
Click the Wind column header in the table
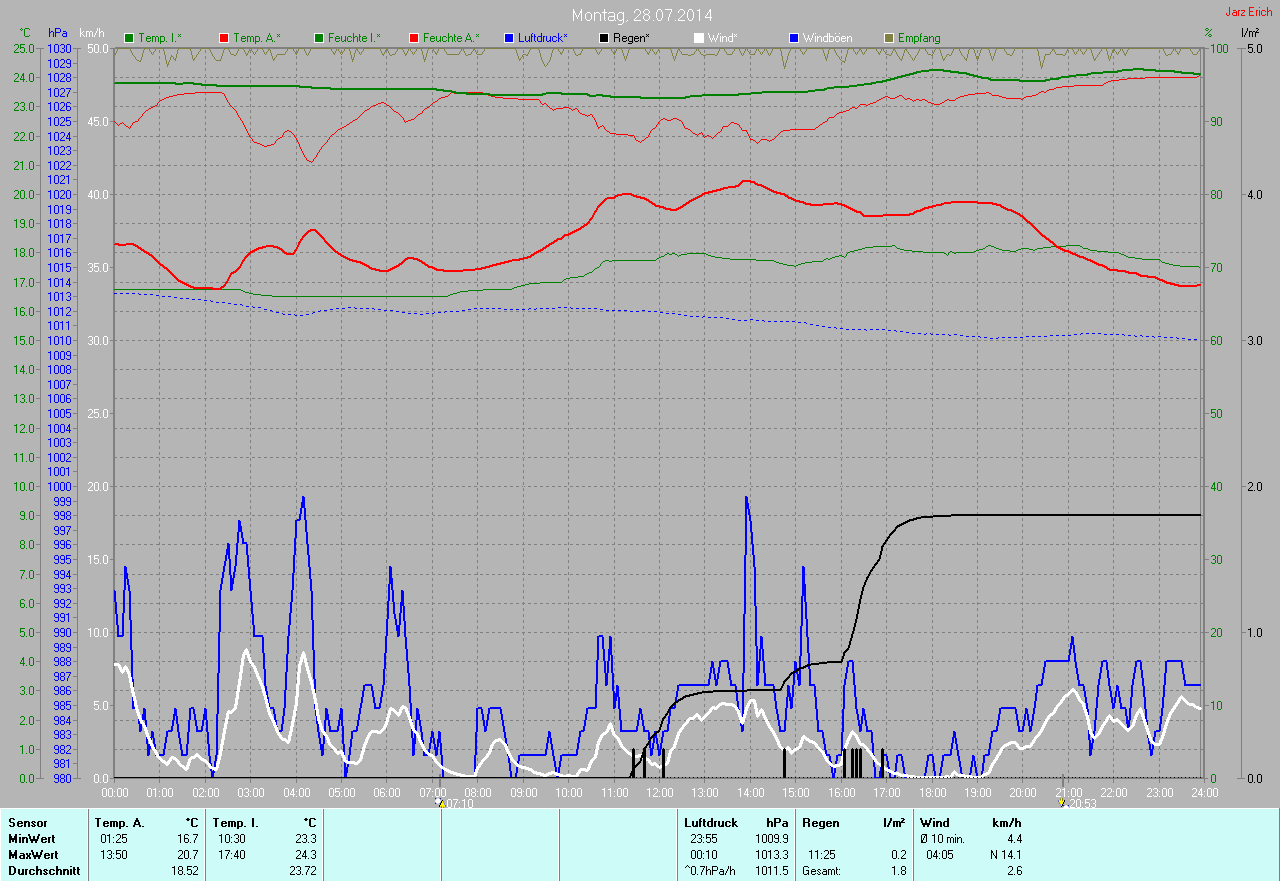point(934,823)
